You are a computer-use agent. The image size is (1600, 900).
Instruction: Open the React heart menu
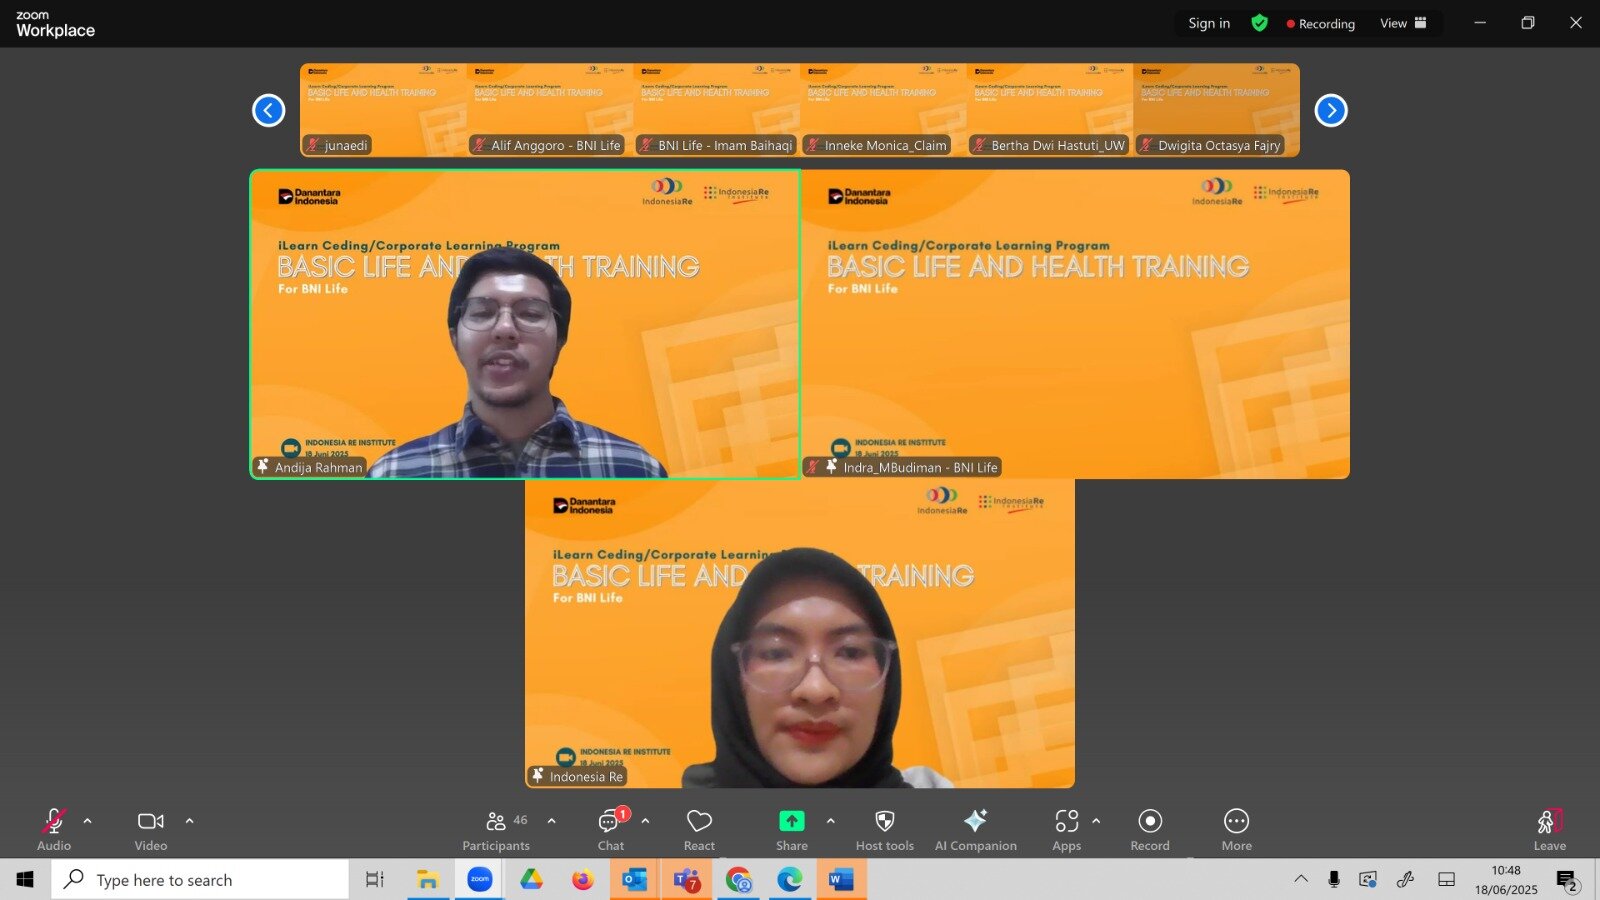(699, 830)
